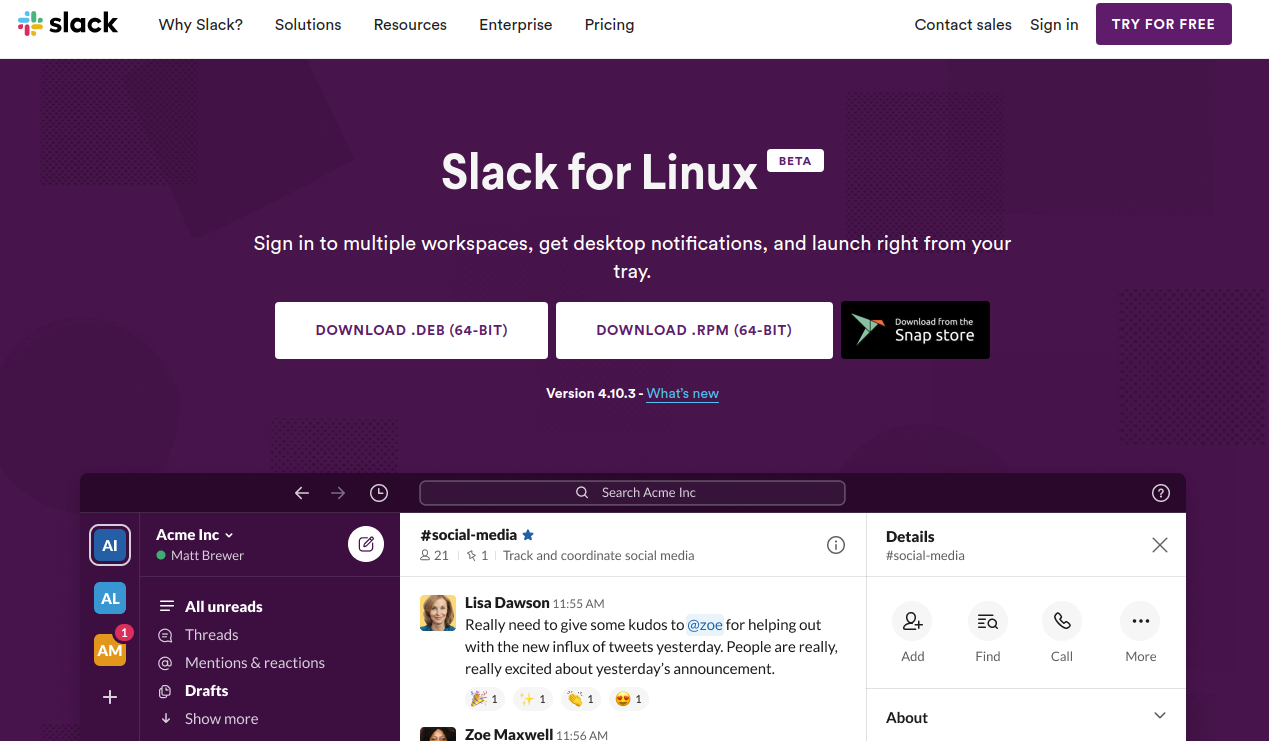The image size is (1269, 741).
Task: Click the Find icon in Details
Action: (x=988, y=621)
